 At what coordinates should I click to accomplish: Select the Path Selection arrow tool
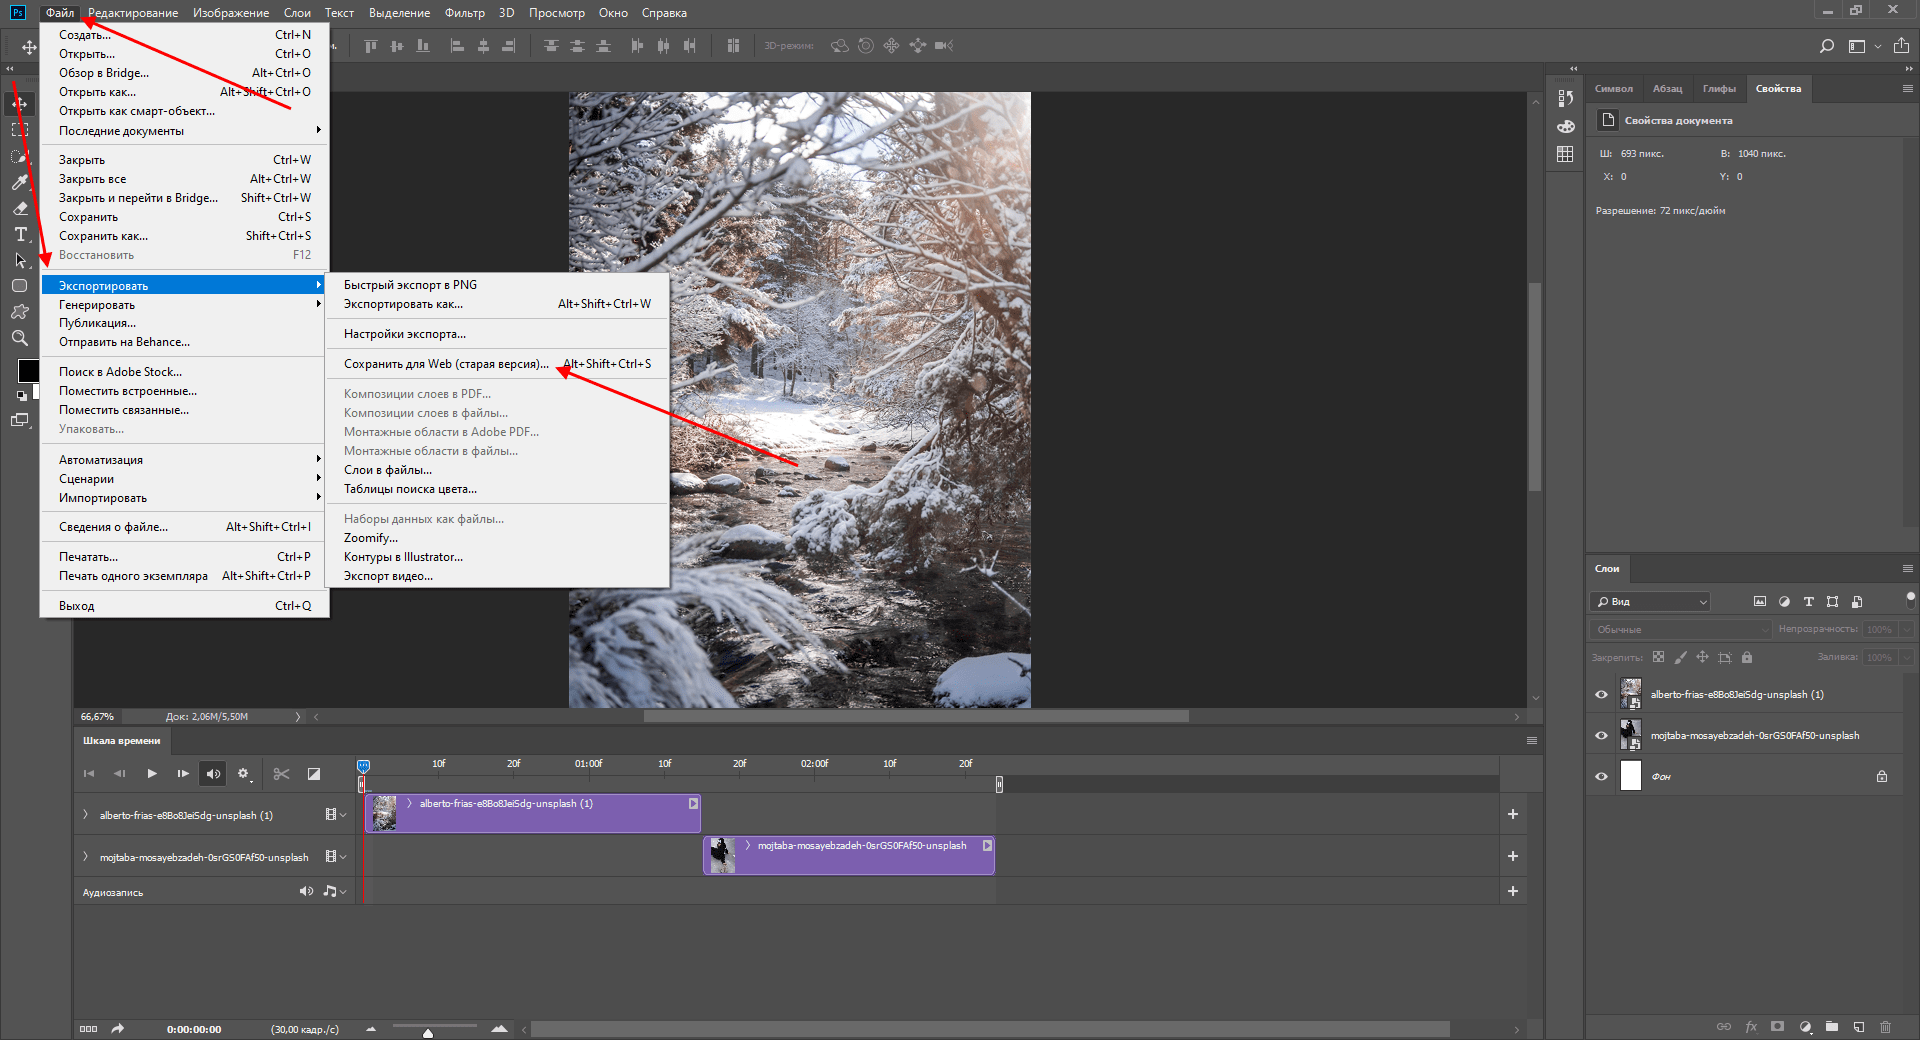coord(20,260)
